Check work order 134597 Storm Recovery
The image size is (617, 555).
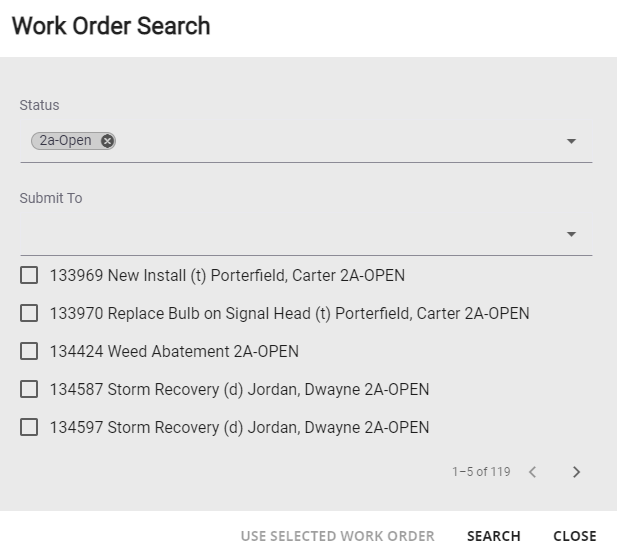click(x=29, y=427)
